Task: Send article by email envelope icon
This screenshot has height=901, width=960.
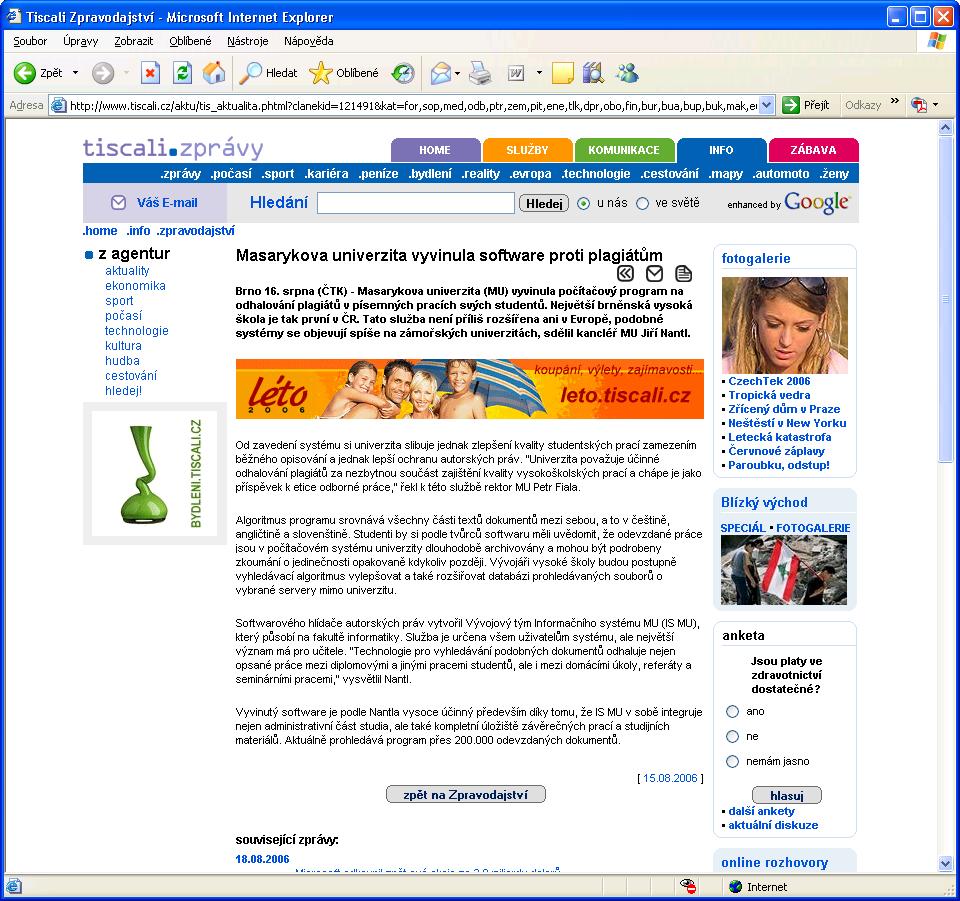Action: coord(654,273)
